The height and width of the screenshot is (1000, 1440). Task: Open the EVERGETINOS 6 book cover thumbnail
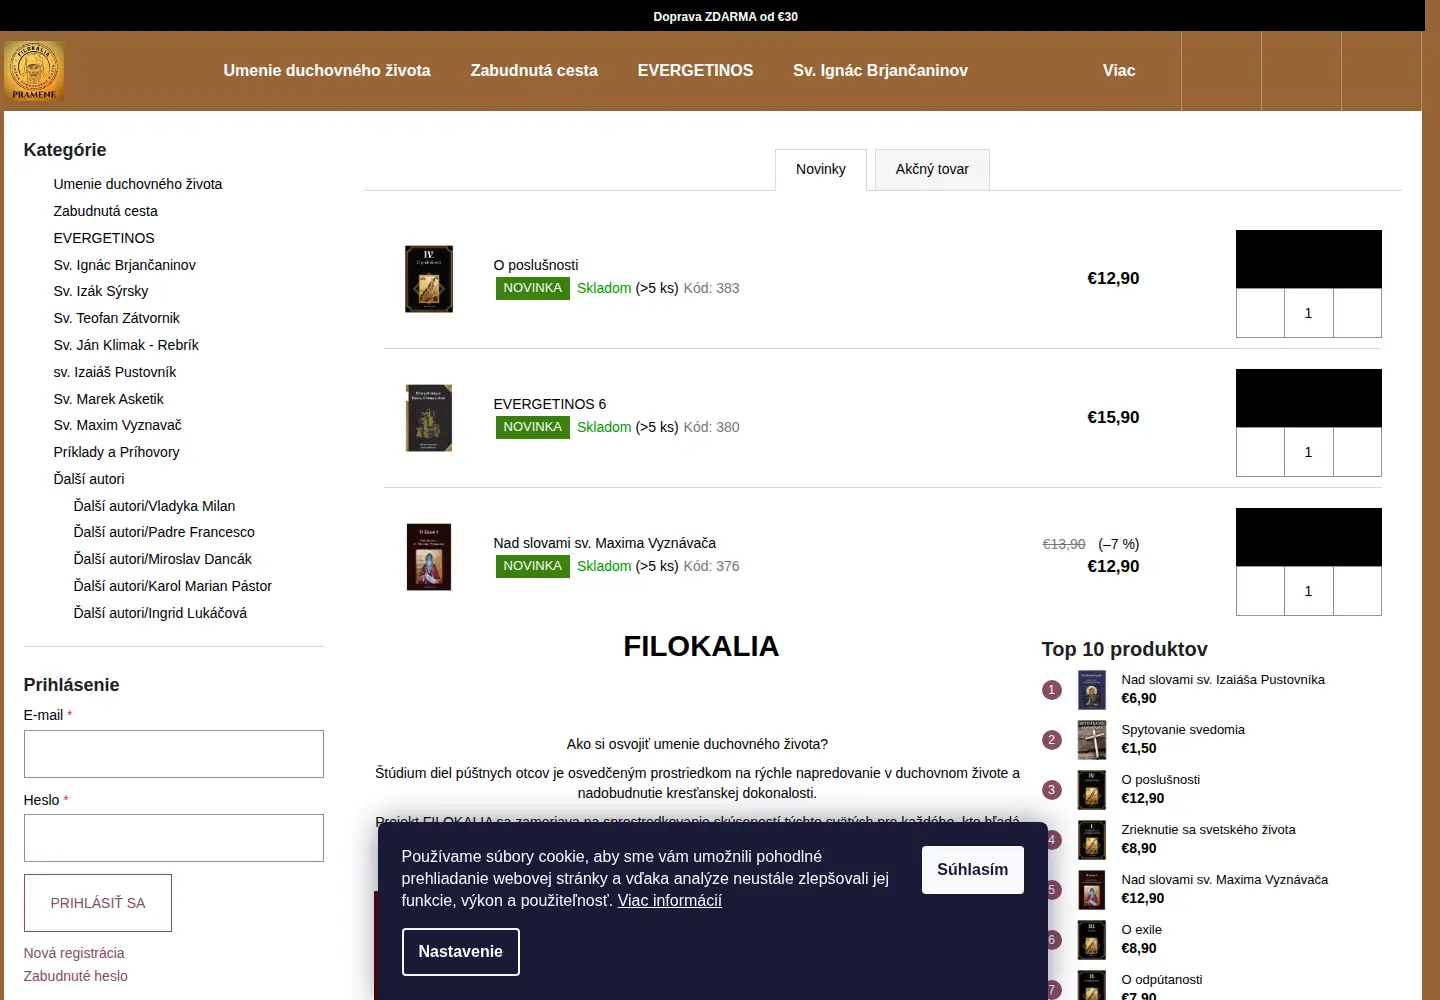[429, 418]
